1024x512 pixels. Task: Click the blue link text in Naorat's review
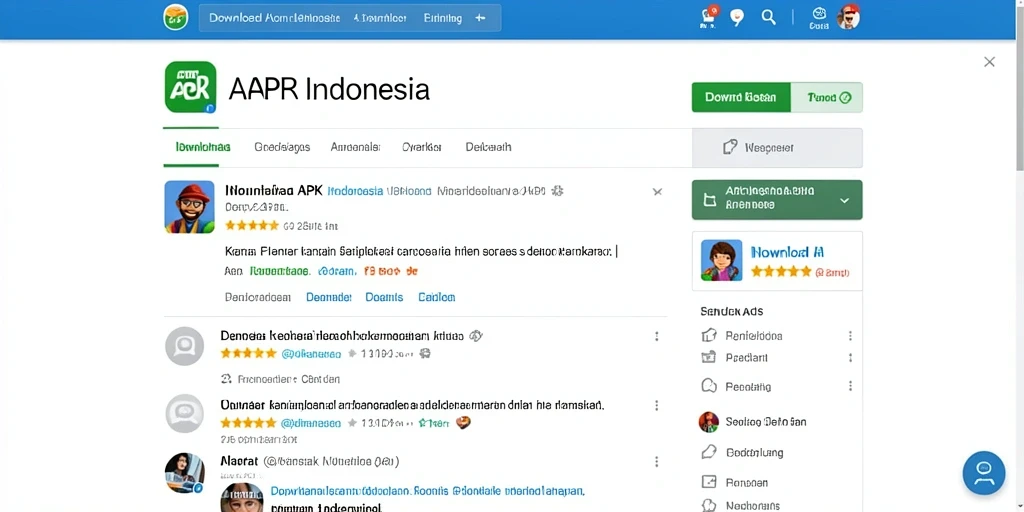point(427,490)
